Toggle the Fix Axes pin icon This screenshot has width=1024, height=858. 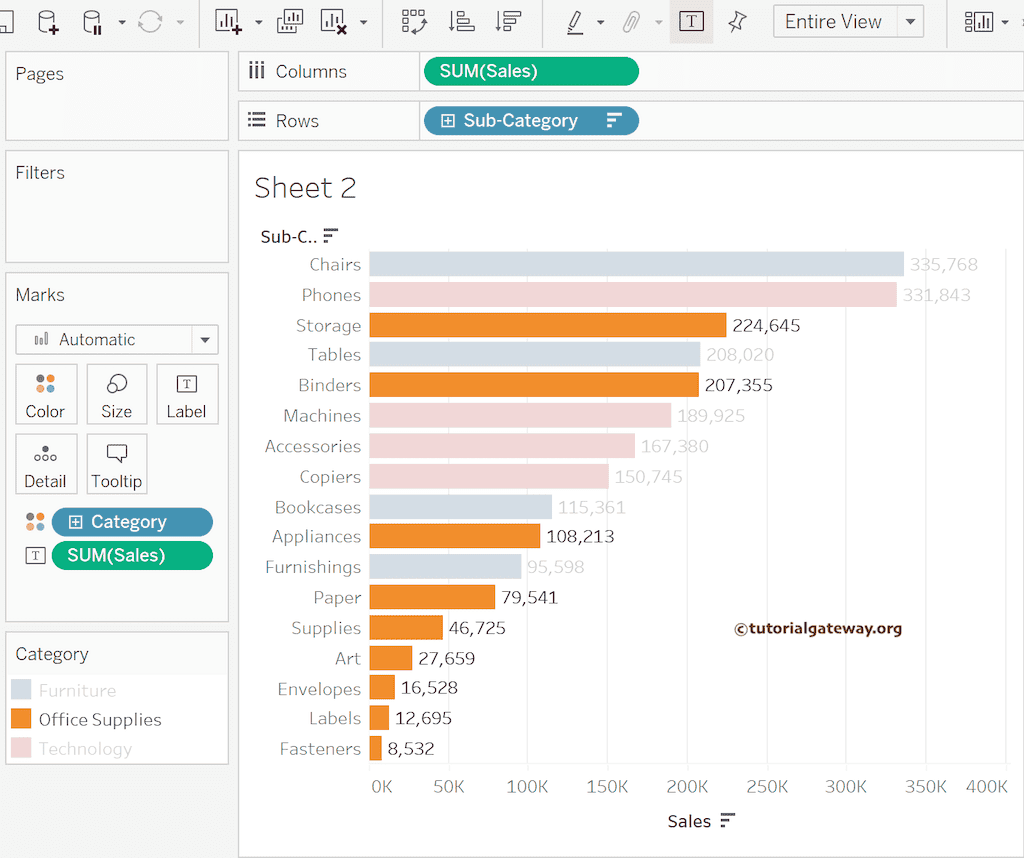[737, 22]
